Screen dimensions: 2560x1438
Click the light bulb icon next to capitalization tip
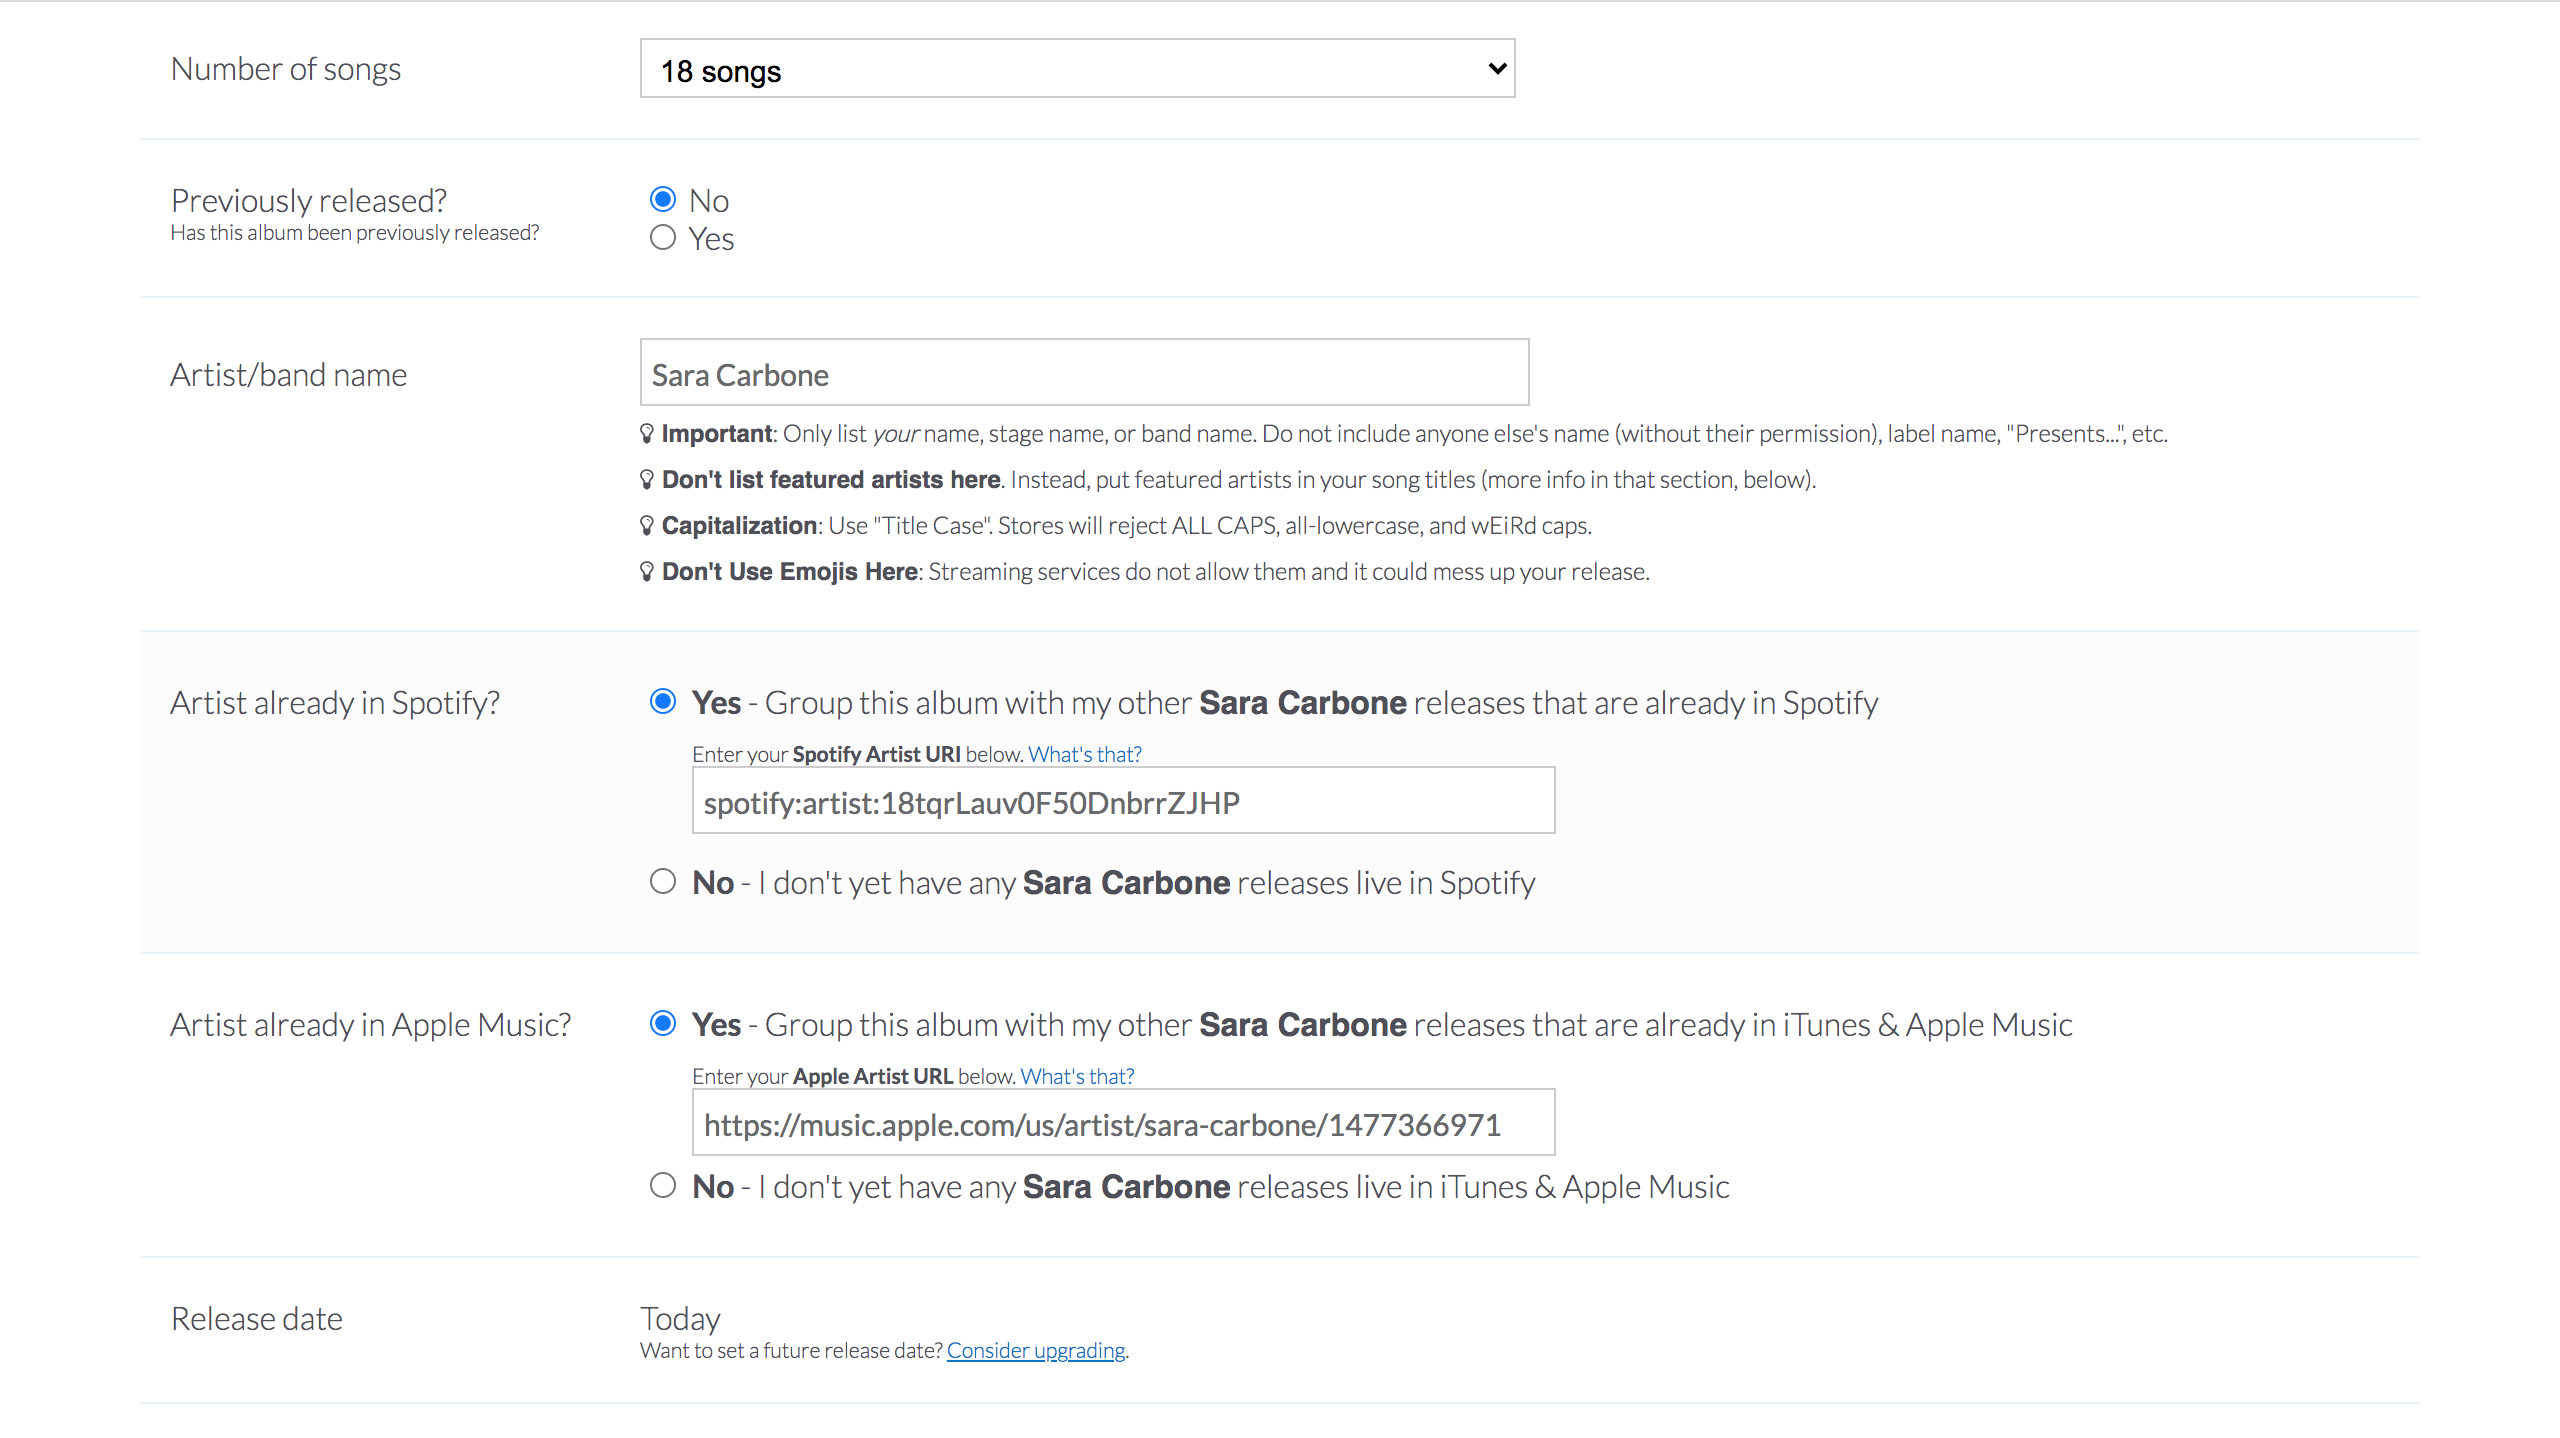coord(651,524)
